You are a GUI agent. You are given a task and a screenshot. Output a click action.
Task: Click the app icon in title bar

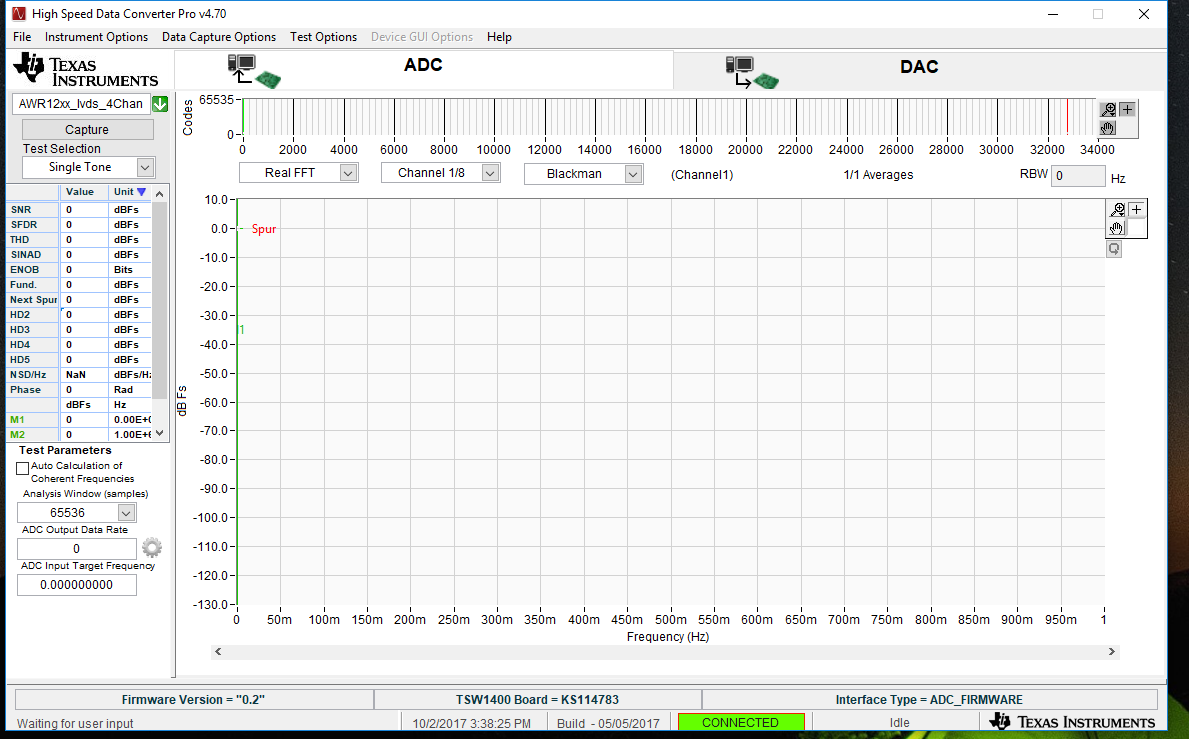19,14
